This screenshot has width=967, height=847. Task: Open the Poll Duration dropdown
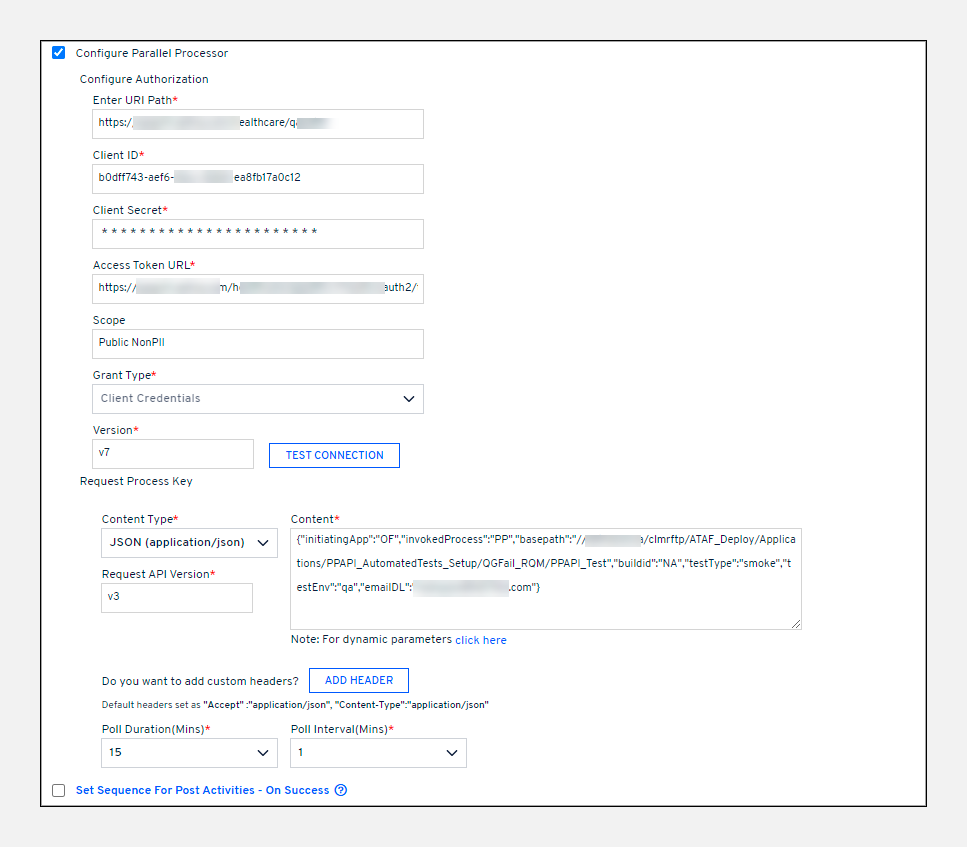[189, 753]
